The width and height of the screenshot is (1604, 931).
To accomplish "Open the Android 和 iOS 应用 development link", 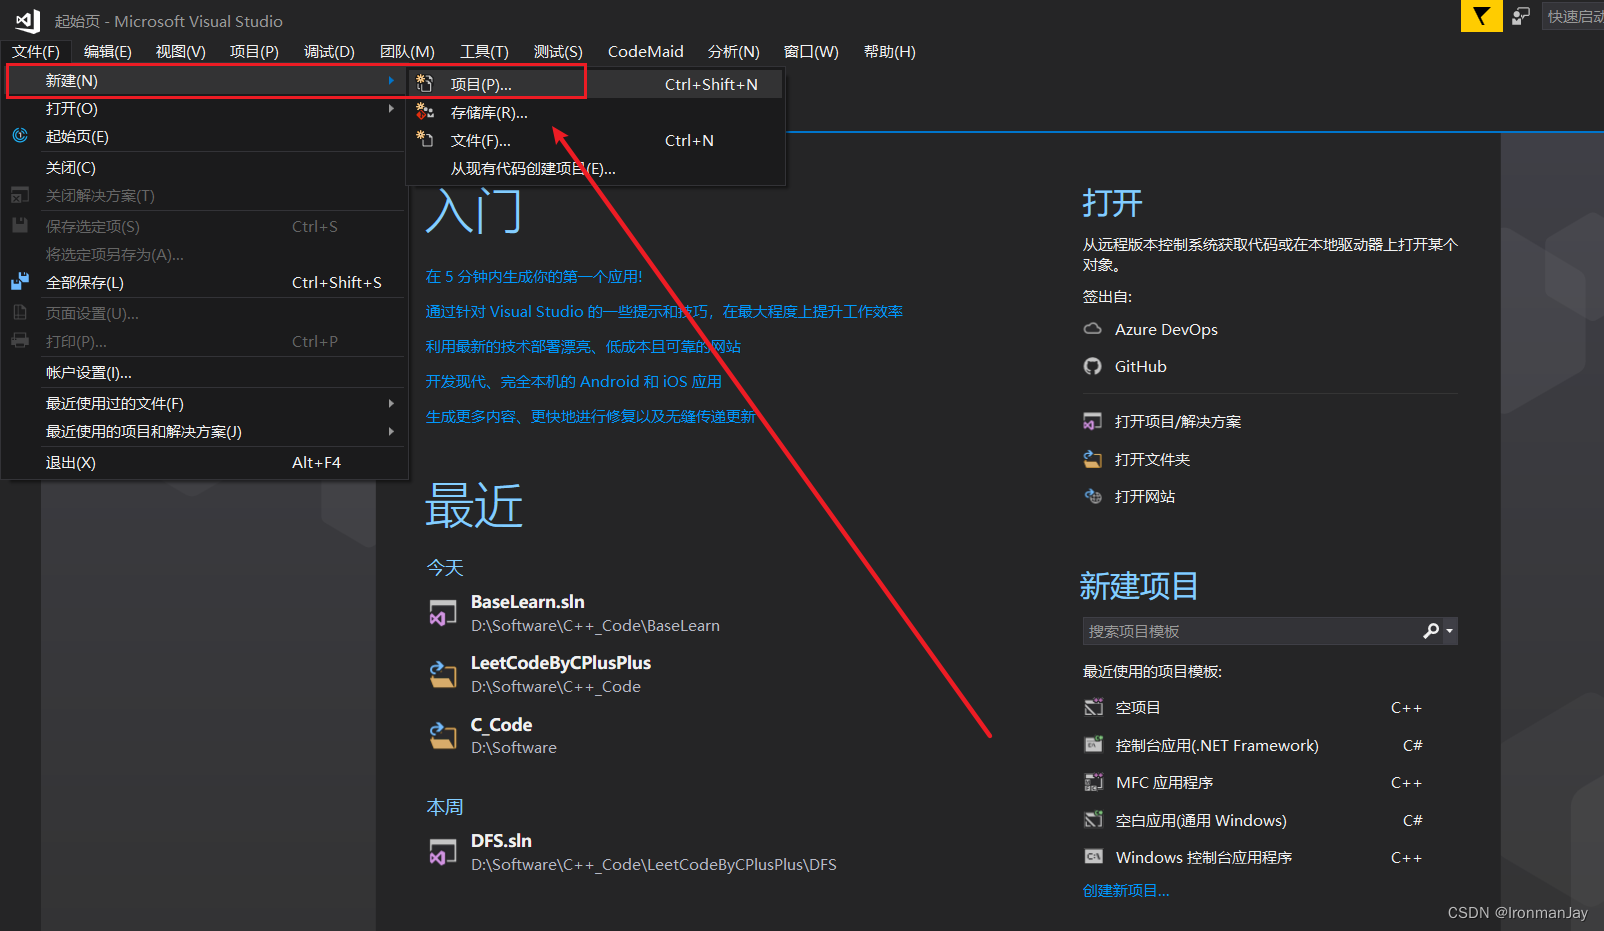I will [574, 381].
